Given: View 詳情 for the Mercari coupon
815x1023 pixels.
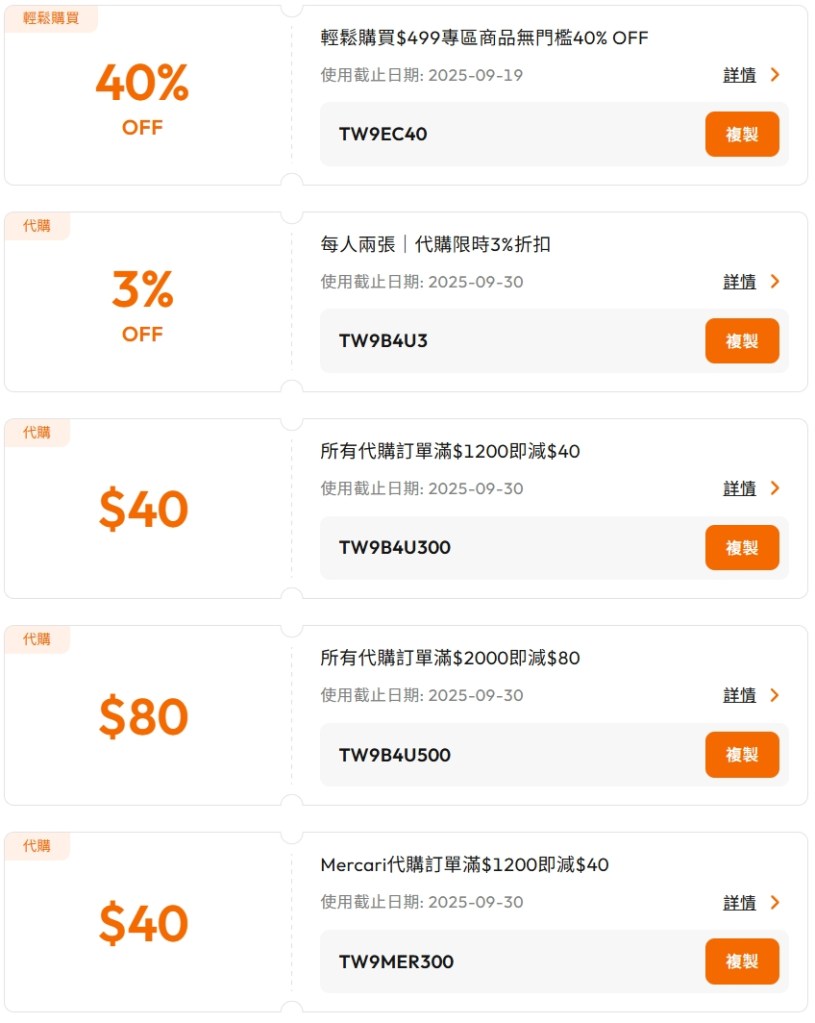Looking at the screenshot, I should 739,902.
